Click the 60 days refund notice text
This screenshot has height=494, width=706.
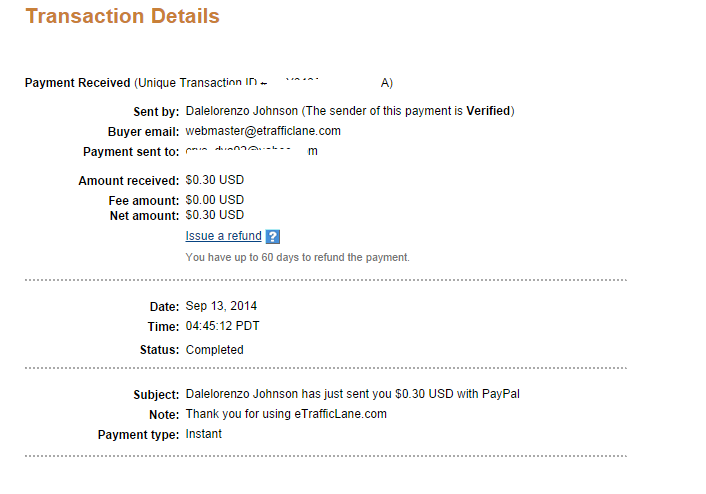pos(298,258)
